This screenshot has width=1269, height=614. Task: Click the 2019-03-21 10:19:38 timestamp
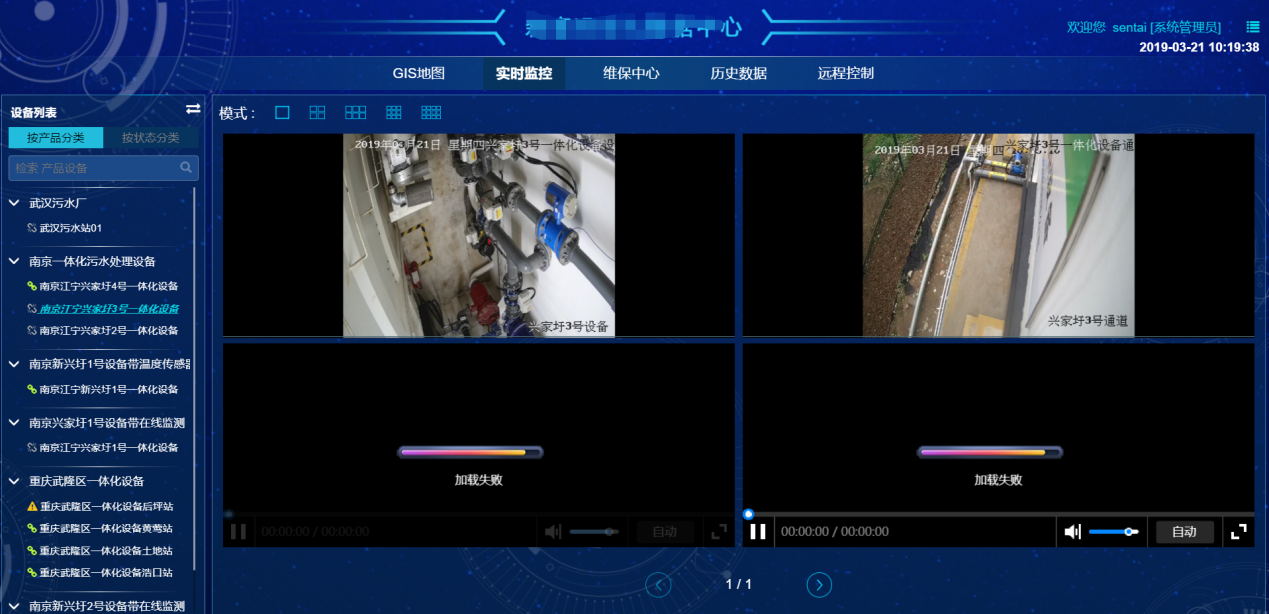pos(1199,47)
